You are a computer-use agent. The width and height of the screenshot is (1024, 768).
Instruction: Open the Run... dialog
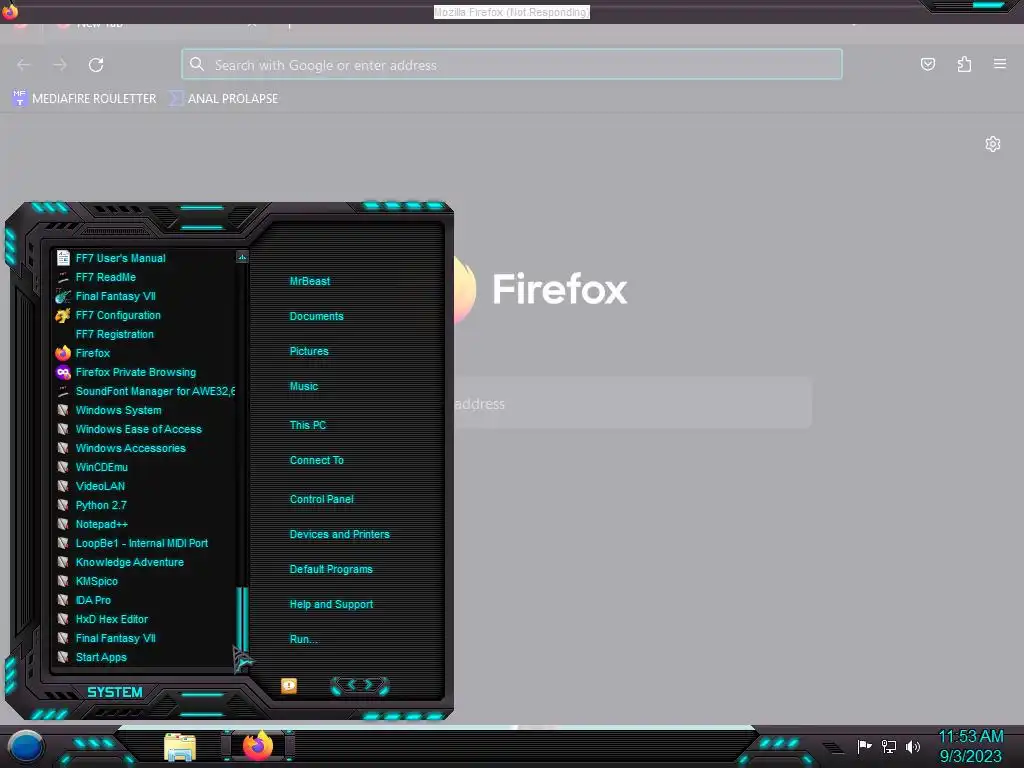pos(304,639)
